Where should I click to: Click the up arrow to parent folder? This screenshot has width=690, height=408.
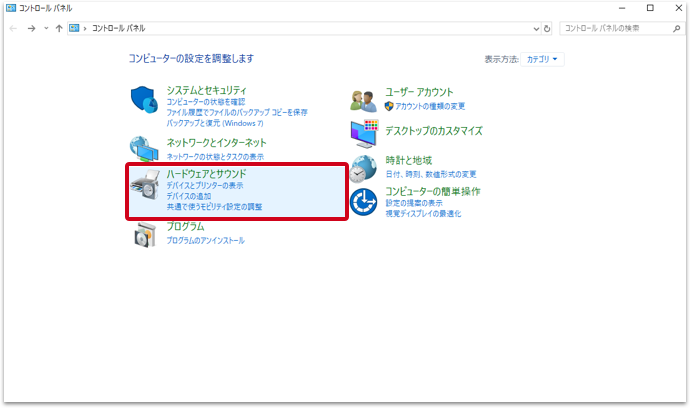point(59,29)
